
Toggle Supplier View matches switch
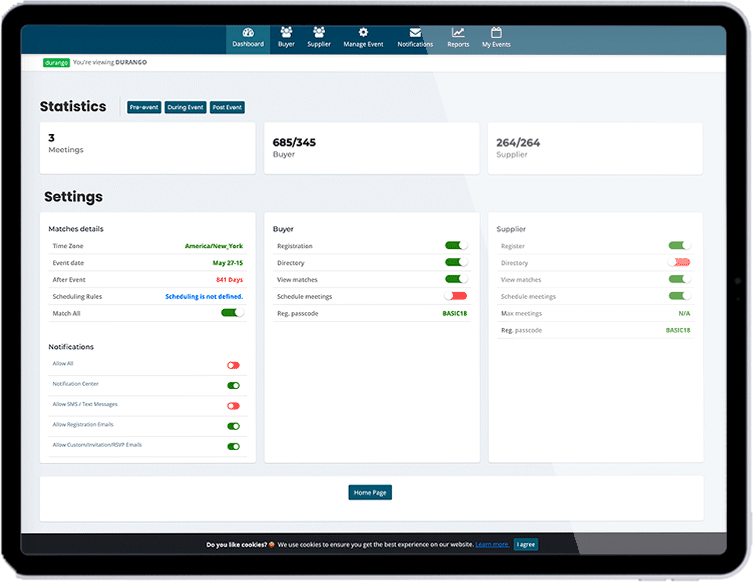[x=679, y=279]
